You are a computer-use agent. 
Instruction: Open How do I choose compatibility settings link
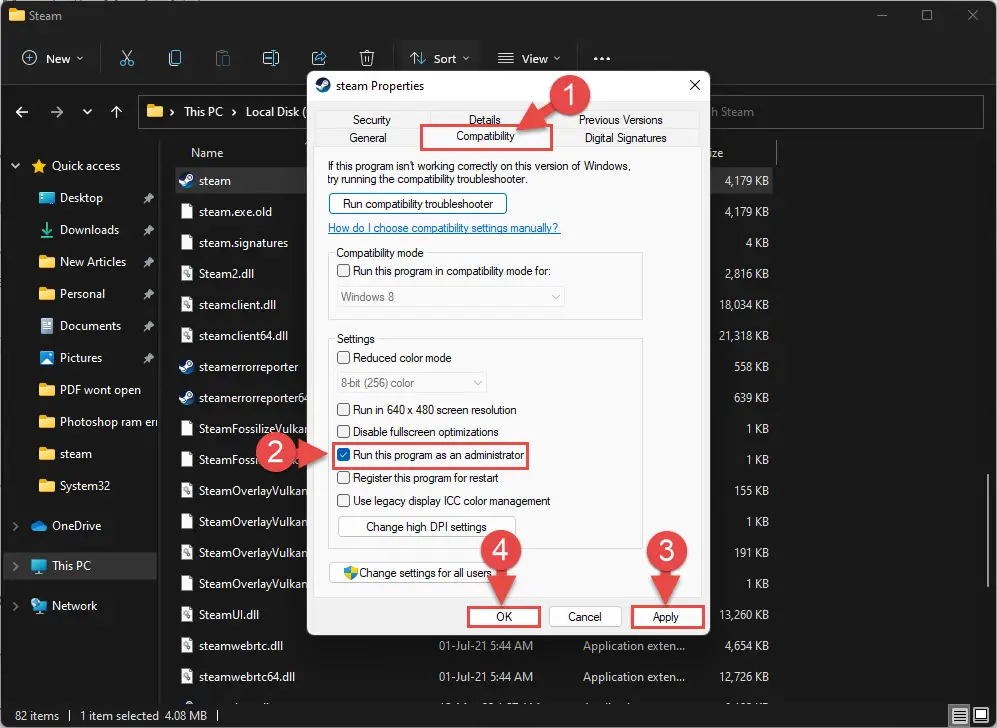(444, 228)
